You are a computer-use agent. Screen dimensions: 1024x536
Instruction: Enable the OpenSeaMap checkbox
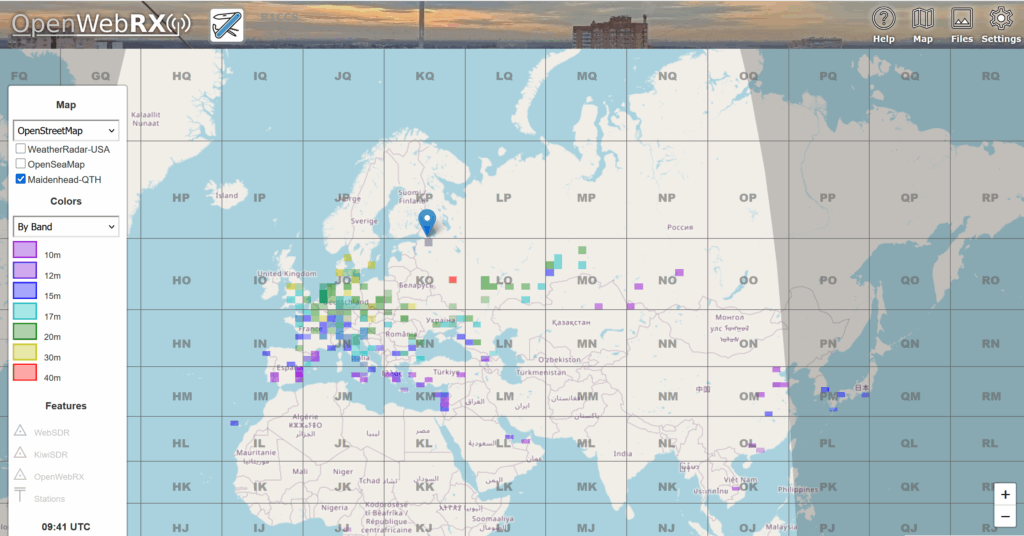(21, 164)
